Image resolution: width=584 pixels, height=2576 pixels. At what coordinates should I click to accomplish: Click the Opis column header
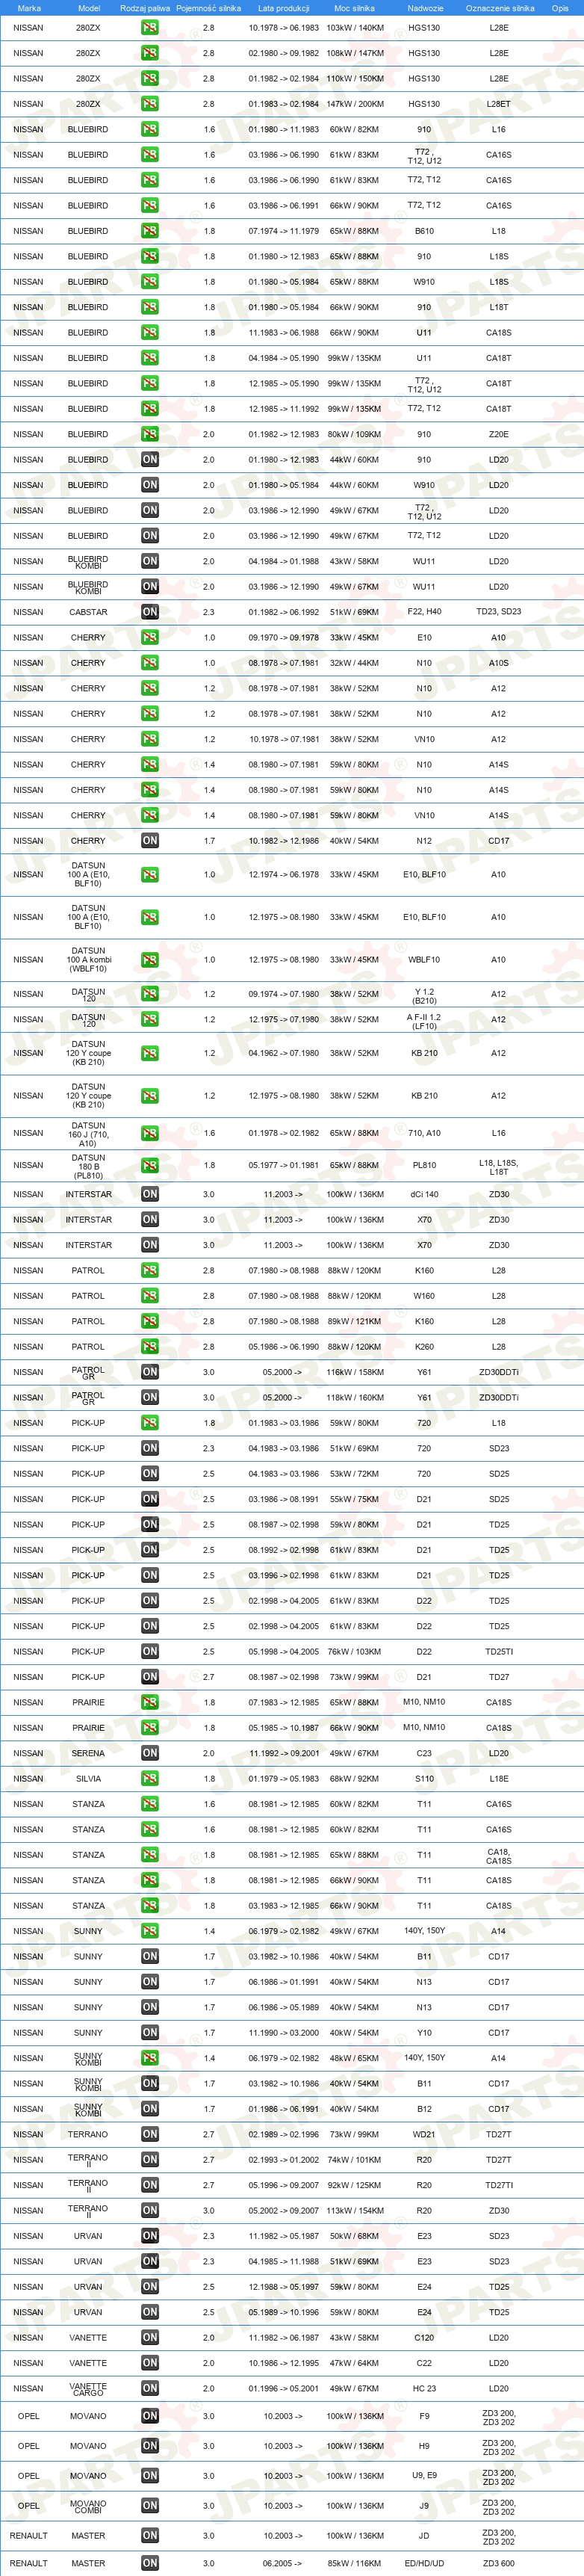(x=560, y=8)
